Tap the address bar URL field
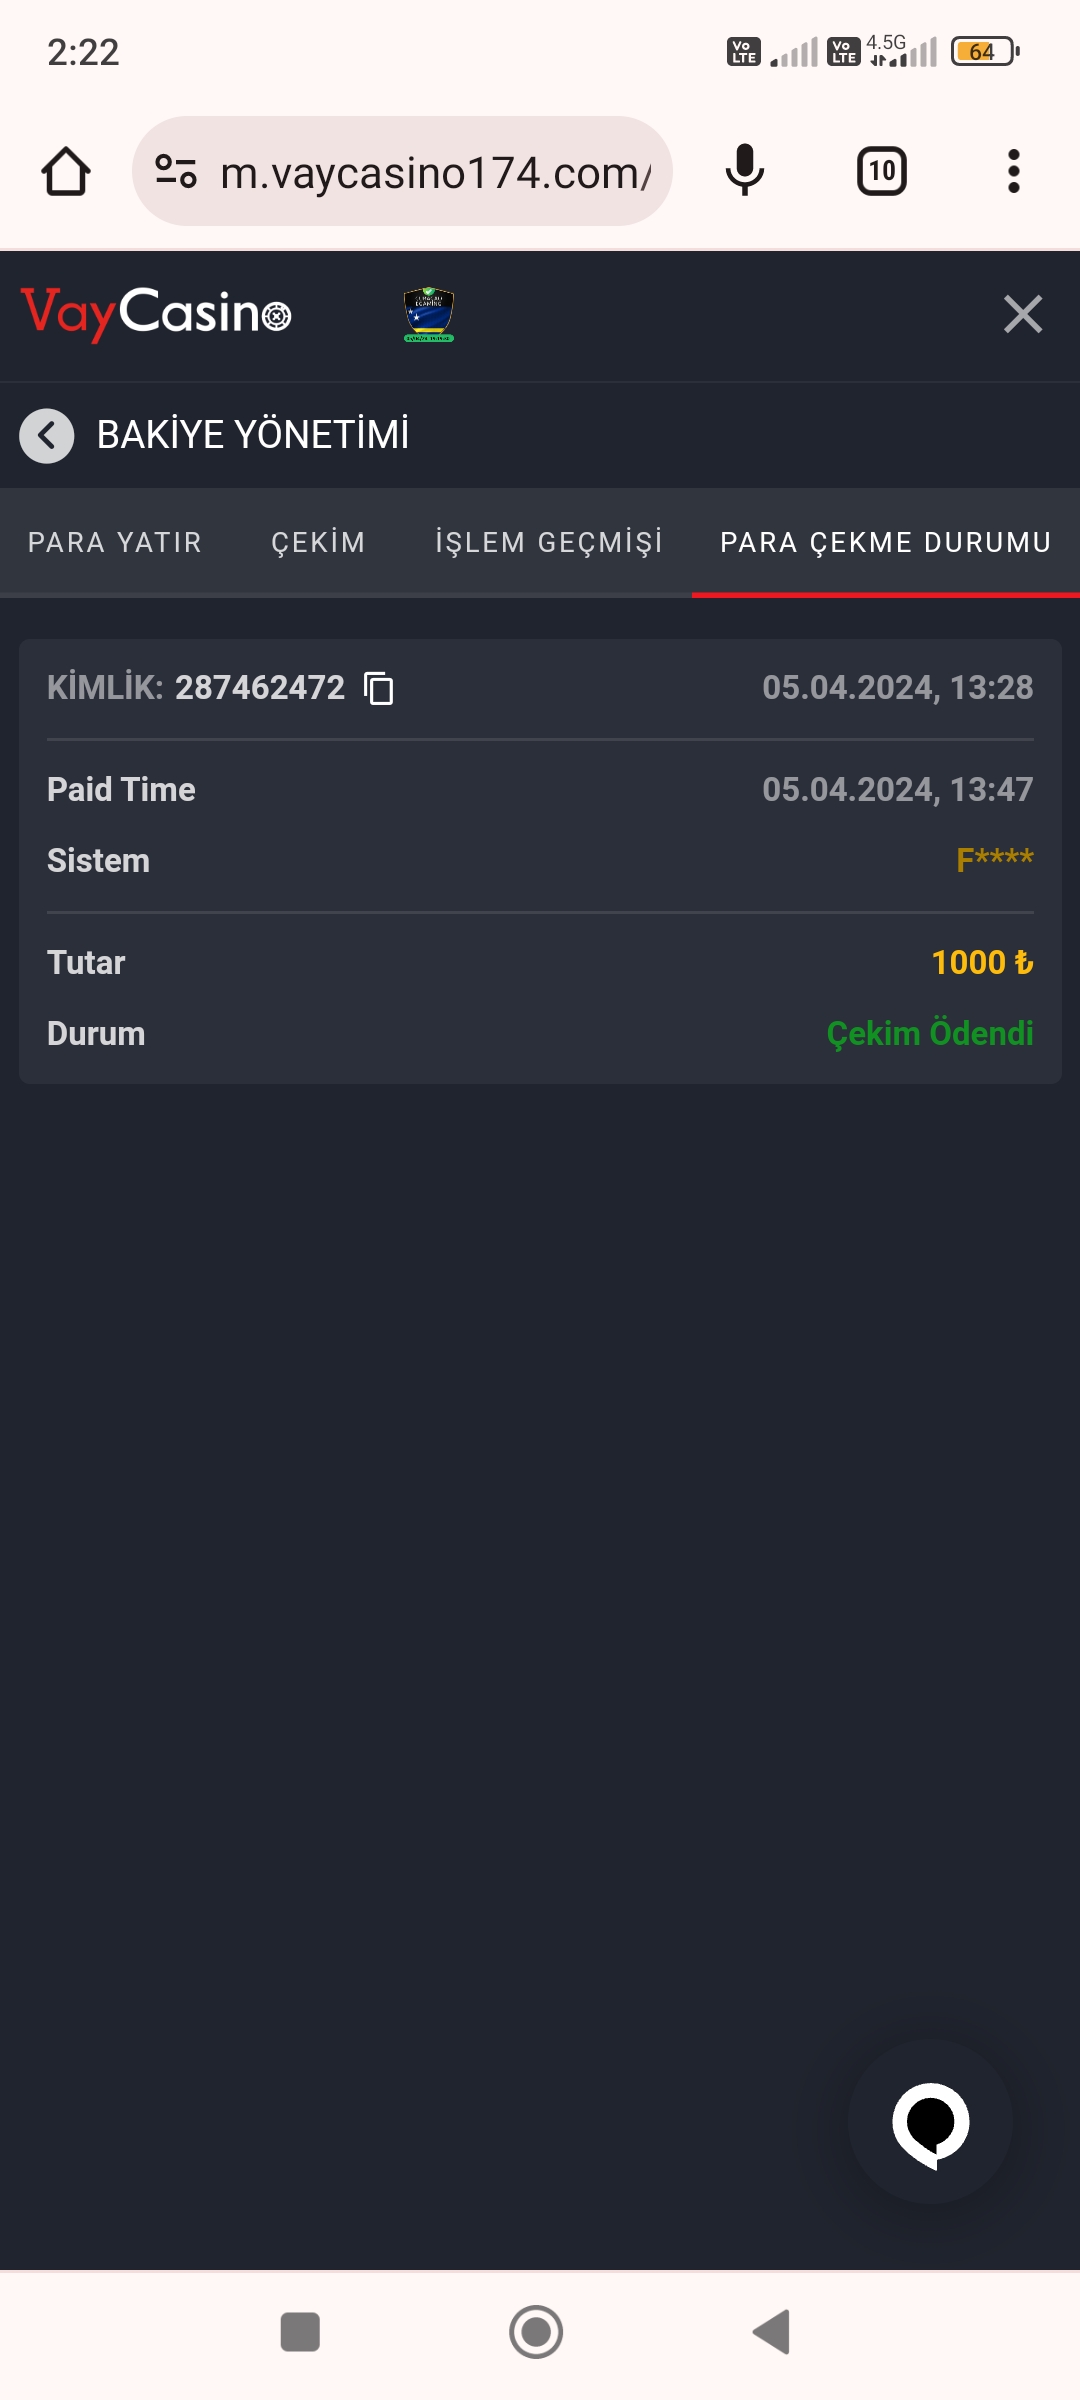The width and height of the screenshot is (1080, 2400). [435, 173]
